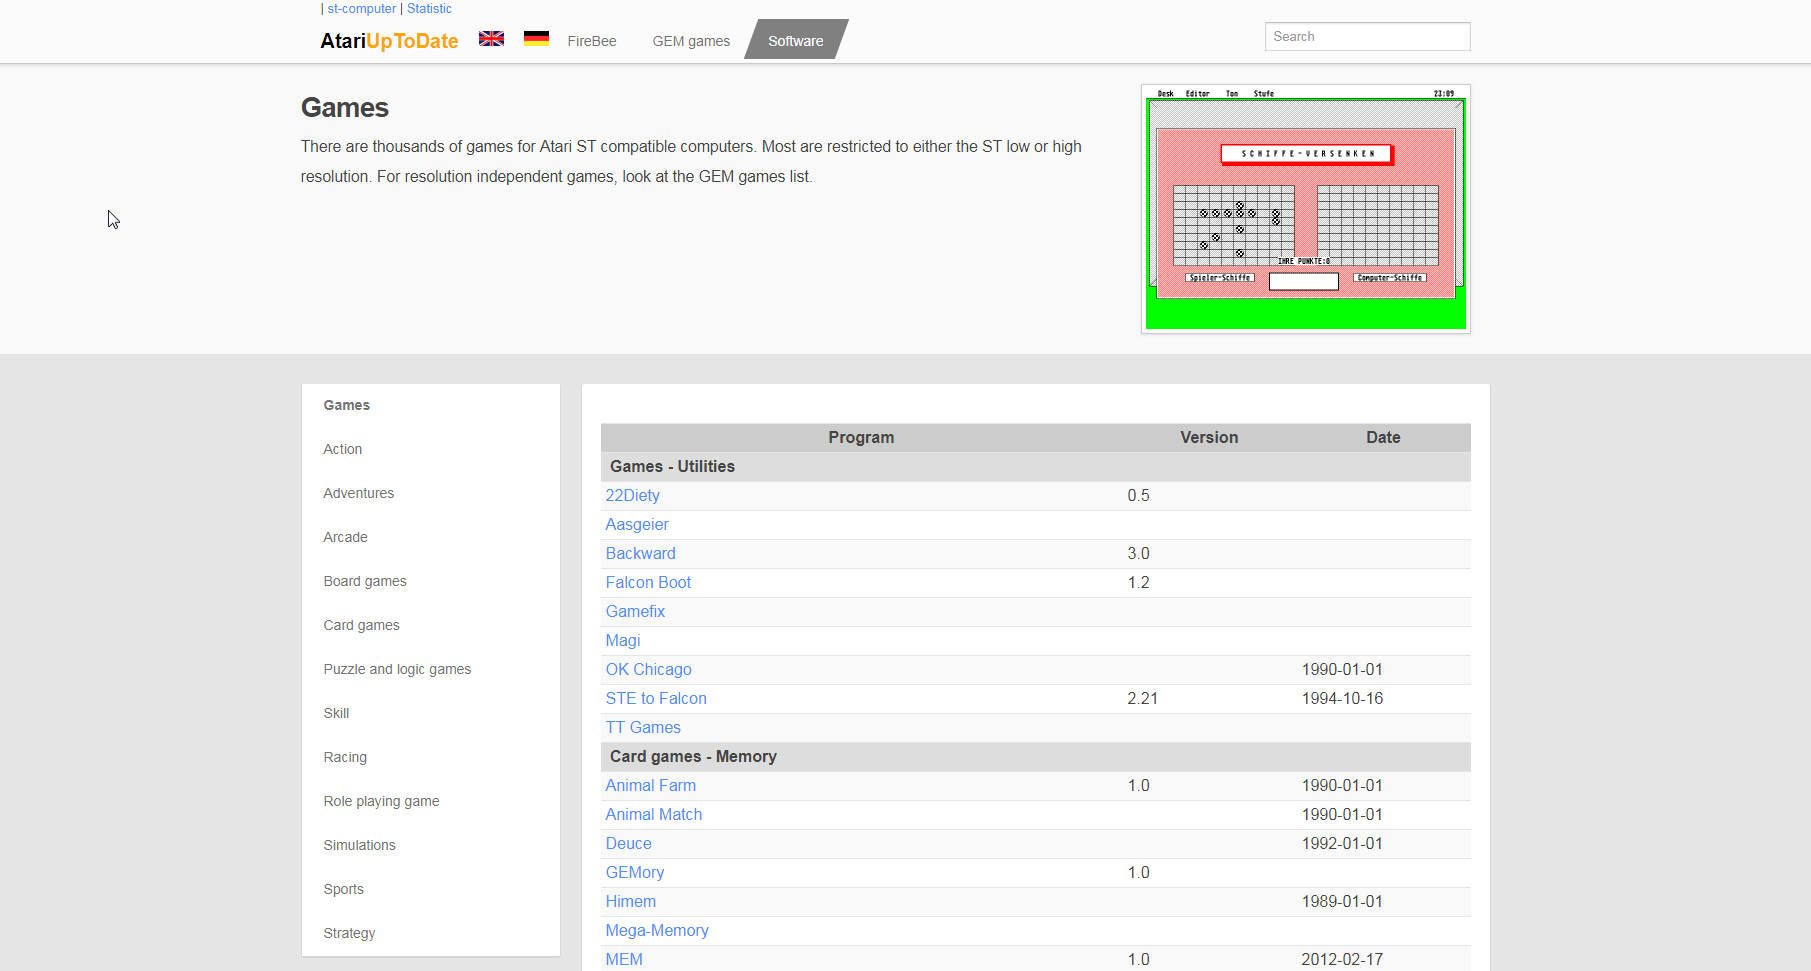
Task: Open the FireBee menu item
Action: (591, 41)
